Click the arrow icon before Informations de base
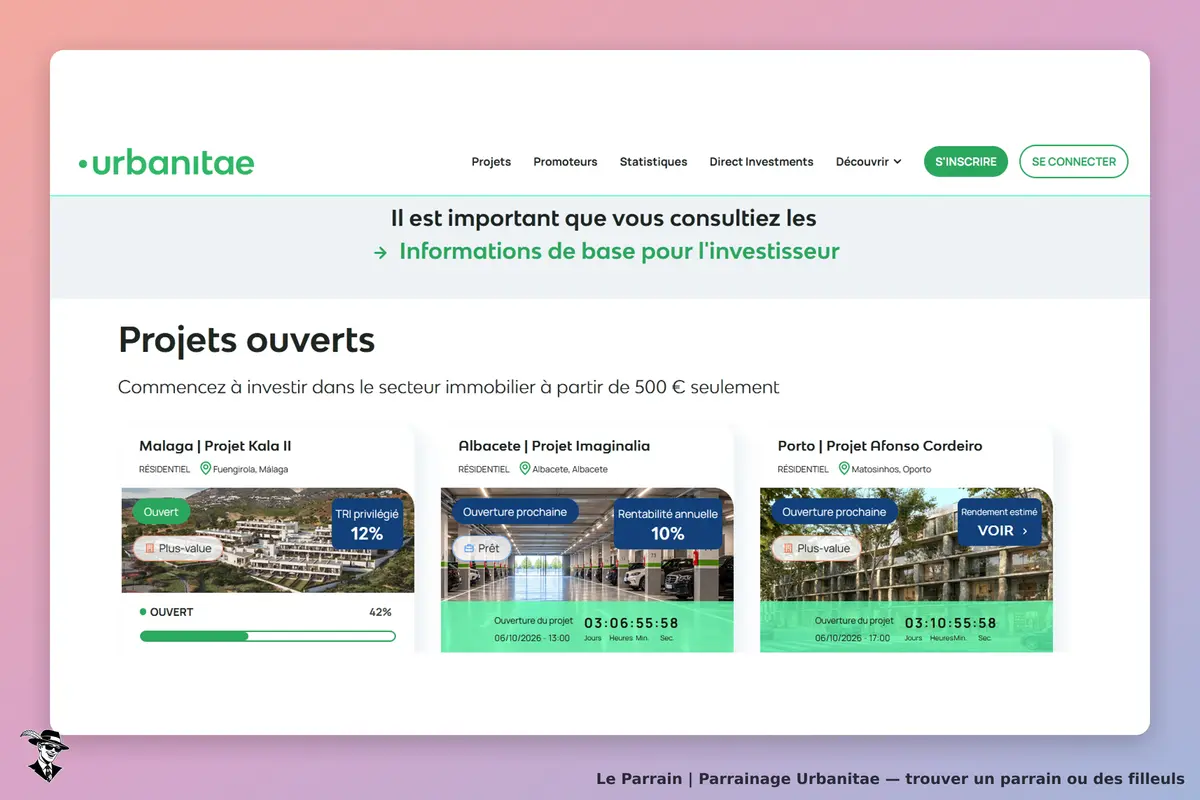Viewport: 1200px width, 800px height. (380, 253)
